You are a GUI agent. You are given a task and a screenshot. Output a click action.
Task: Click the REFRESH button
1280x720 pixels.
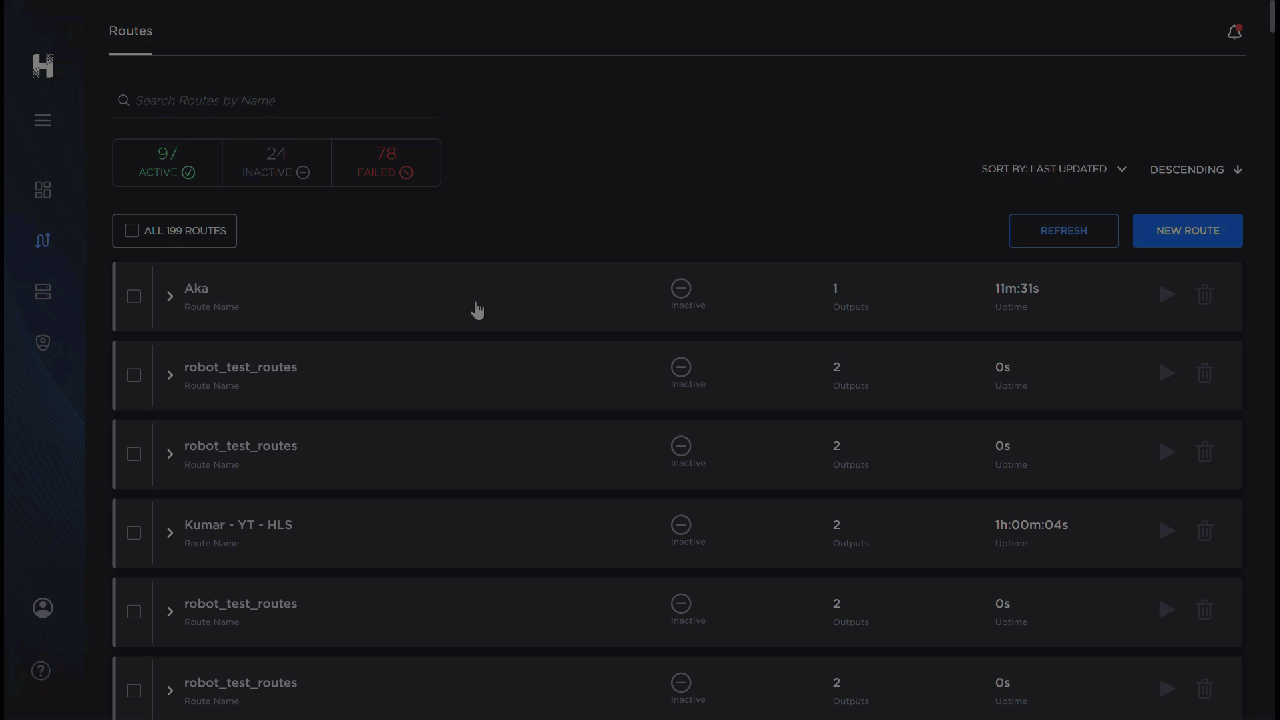[1063, 230]
